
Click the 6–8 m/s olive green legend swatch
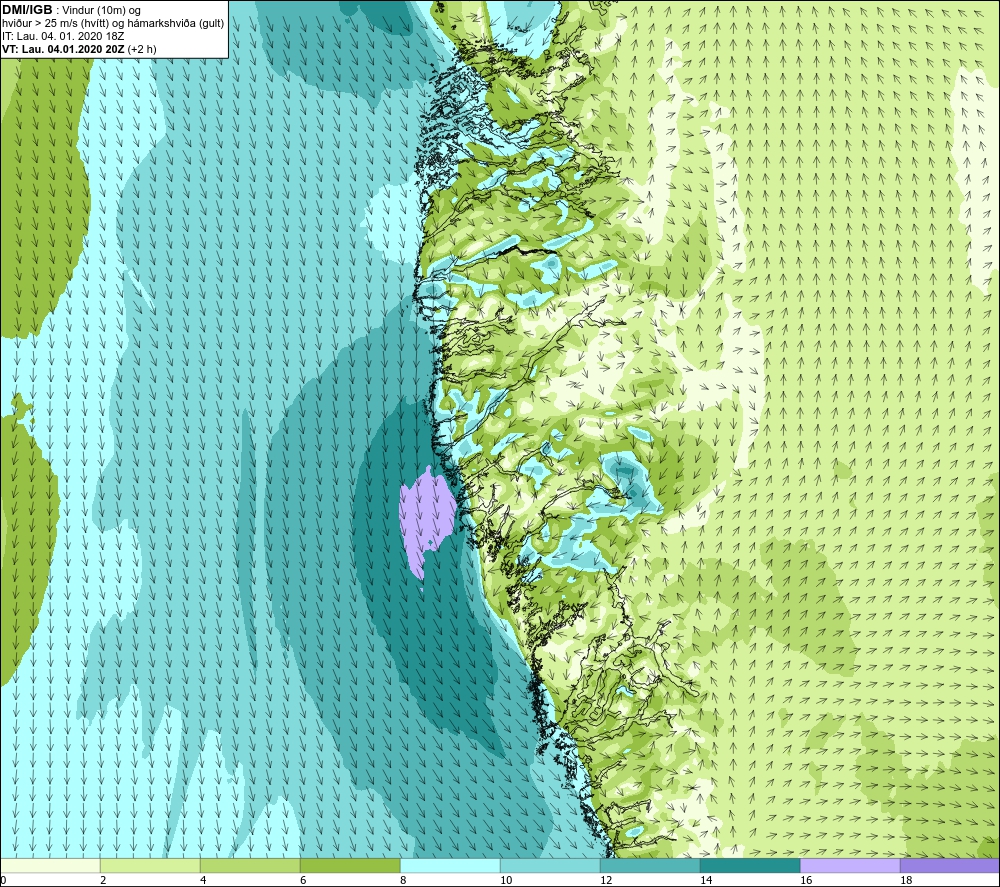[350, 865]
